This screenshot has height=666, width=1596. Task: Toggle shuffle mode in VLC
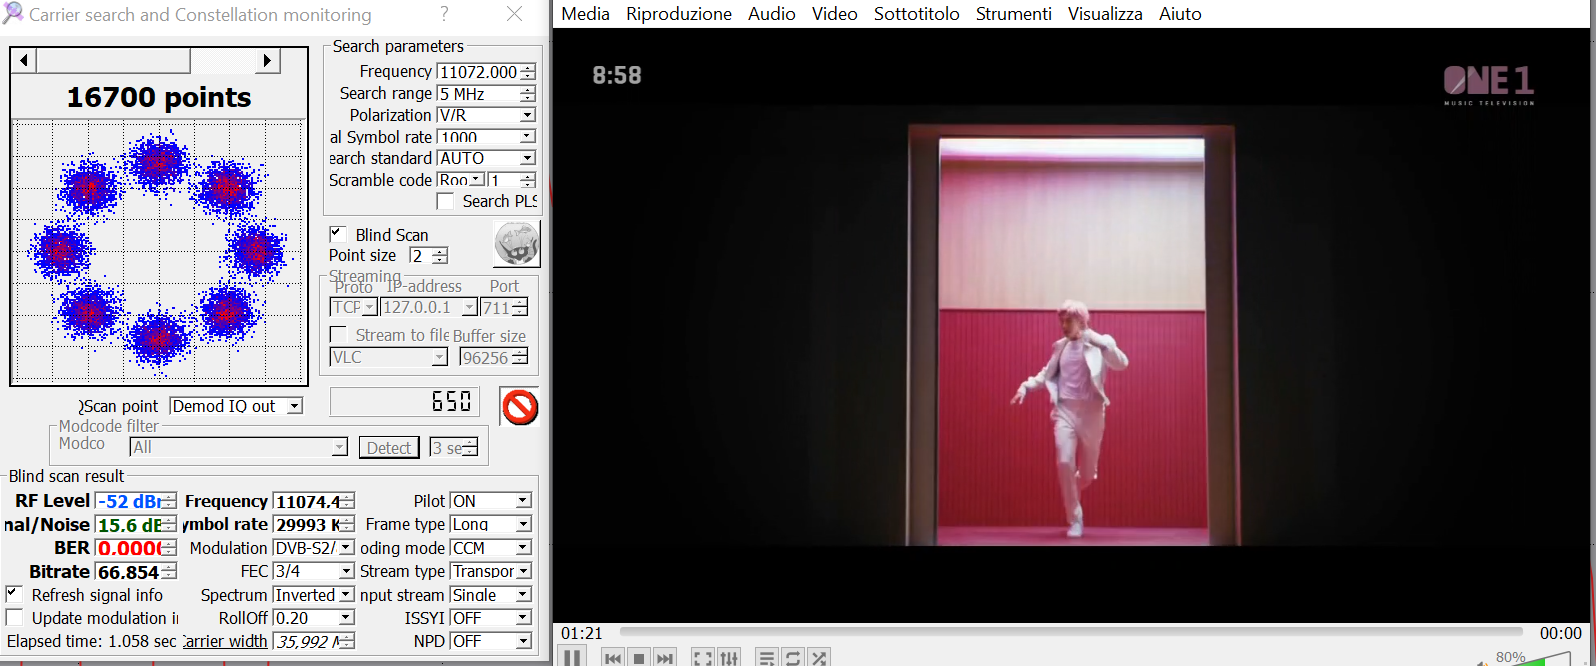[819, 658]
